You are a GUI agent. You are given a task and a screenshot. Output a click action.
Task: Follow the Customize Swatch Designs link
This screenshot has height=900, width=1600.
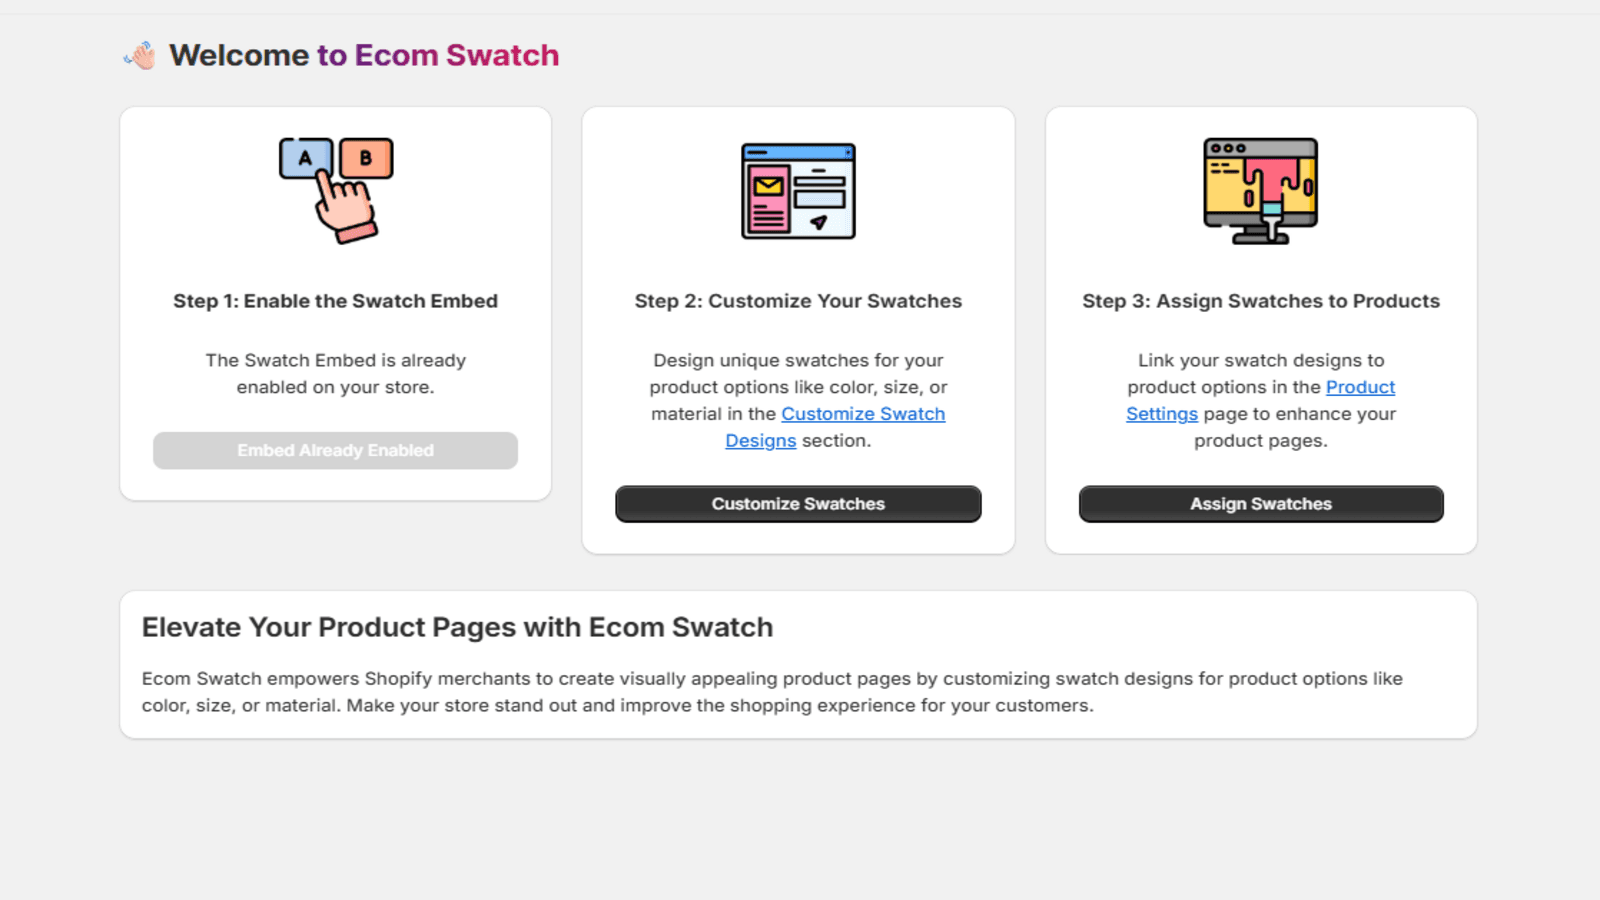862,414
